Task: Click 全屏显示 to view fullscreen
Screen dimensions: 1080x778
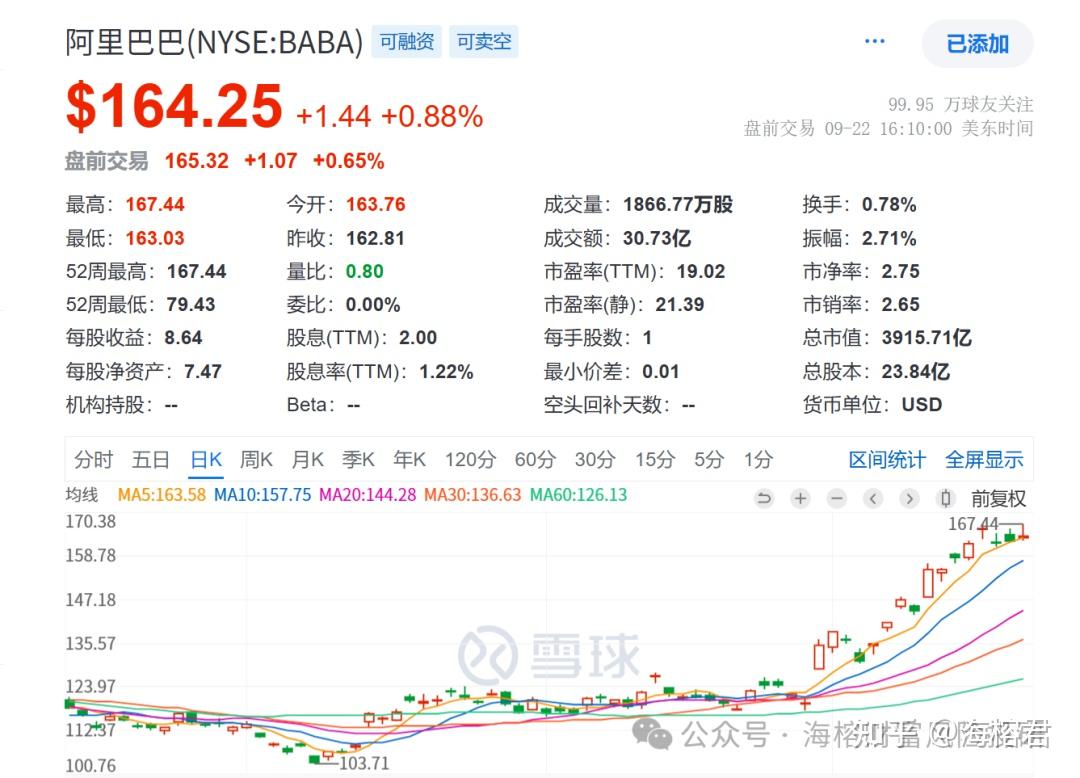Action: [x=983, y=459]
